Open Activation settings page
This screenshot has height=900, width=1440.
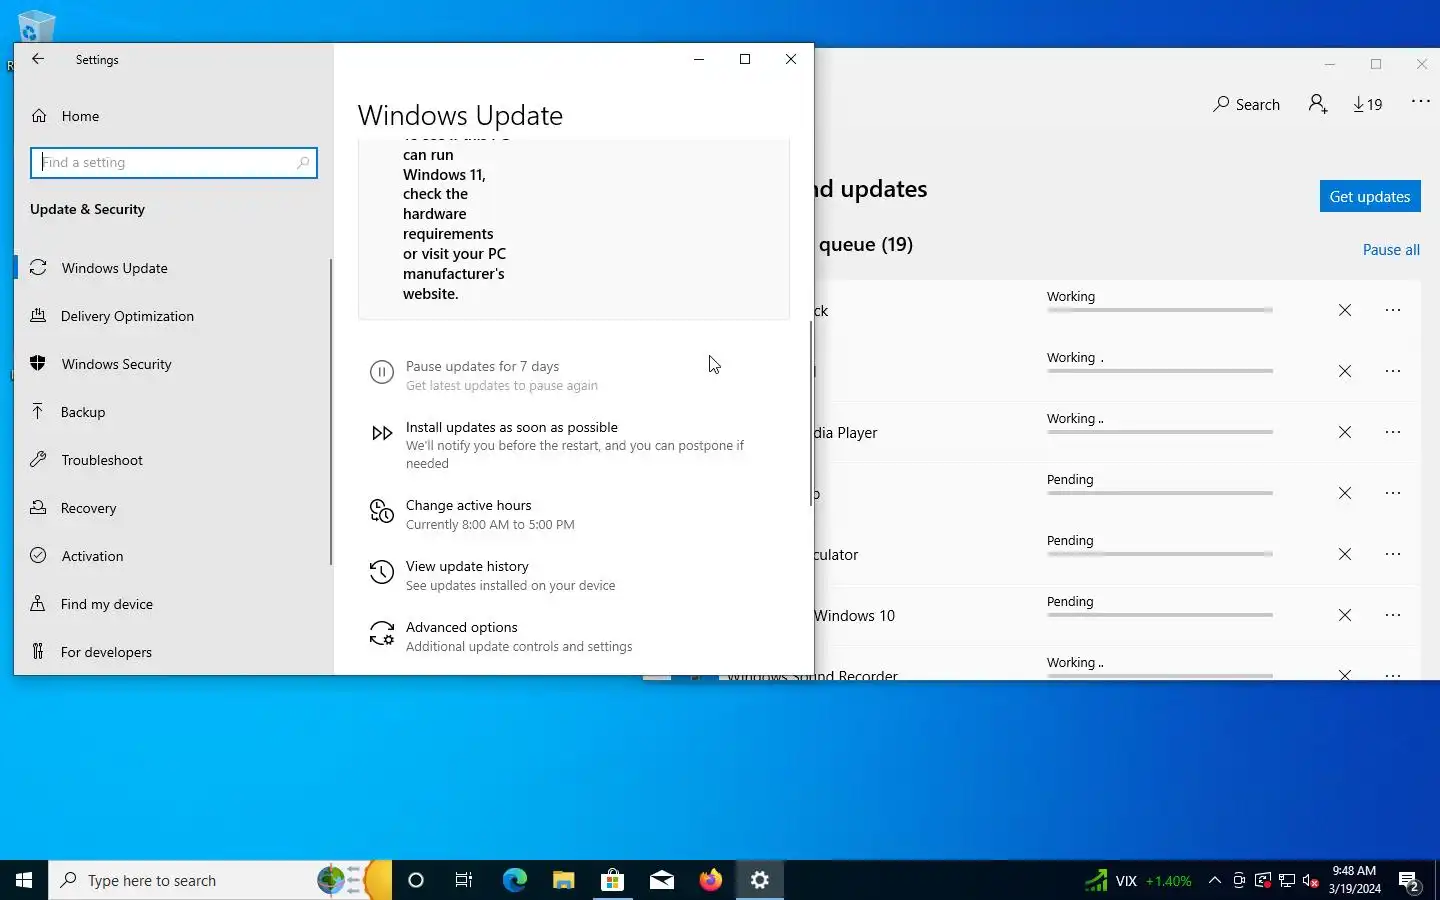point(173,556)
